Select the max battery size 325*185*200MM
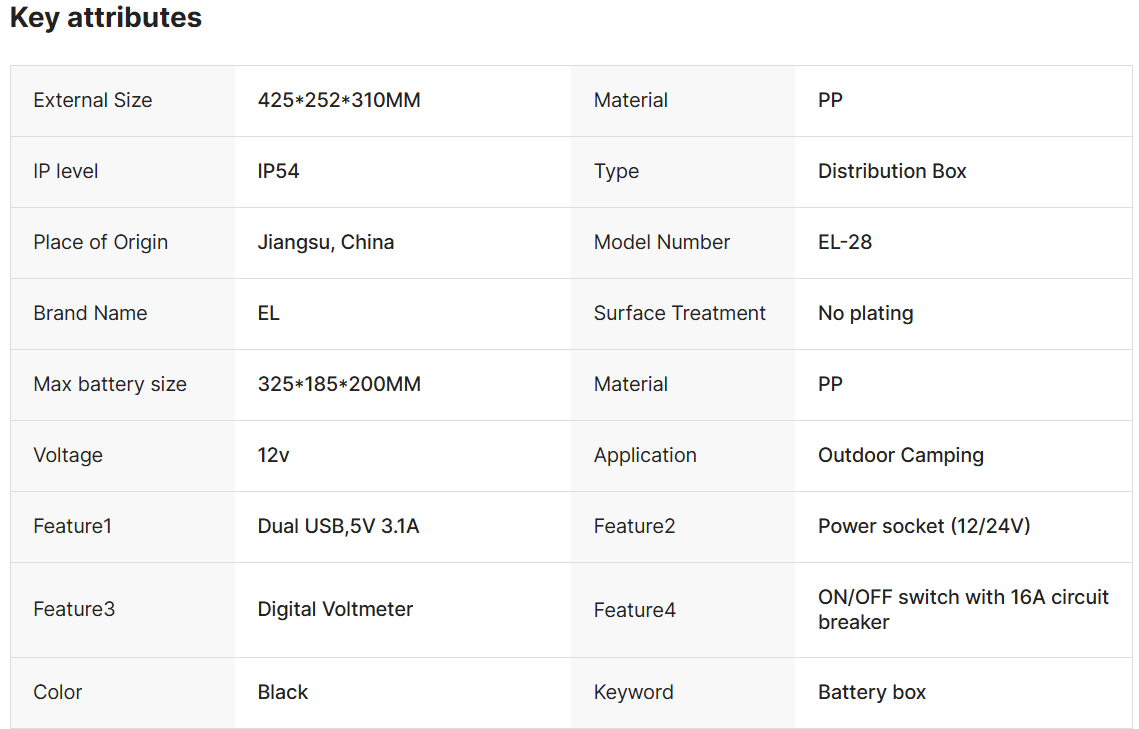Screen dimensions: 1139x729 [339, 384]
